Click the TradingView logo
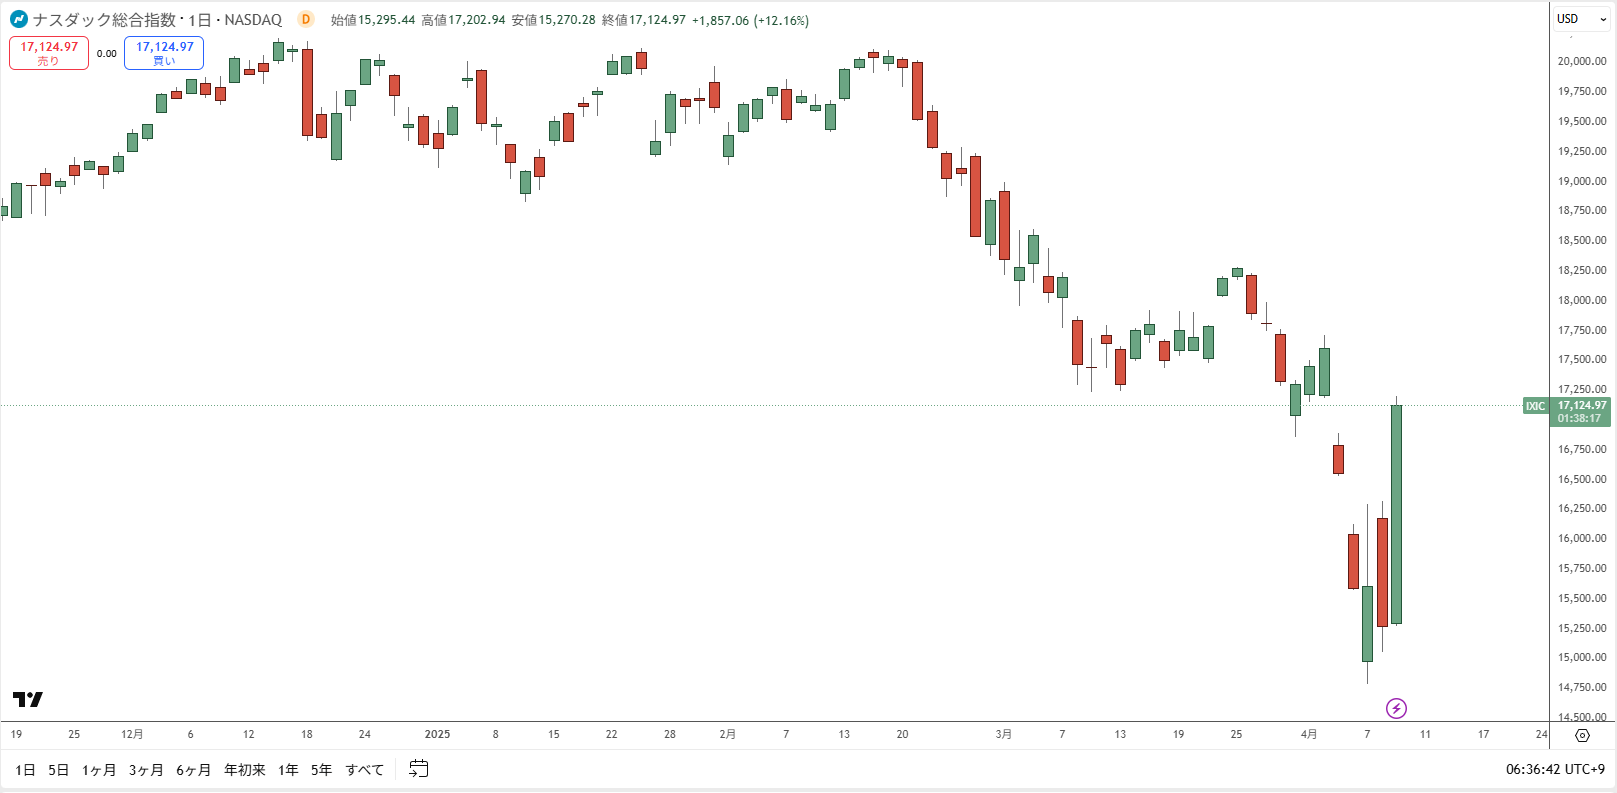Image resolution: width=1617 pixels, height=793 pixels. pyautogui.click(x=28, y=699)
